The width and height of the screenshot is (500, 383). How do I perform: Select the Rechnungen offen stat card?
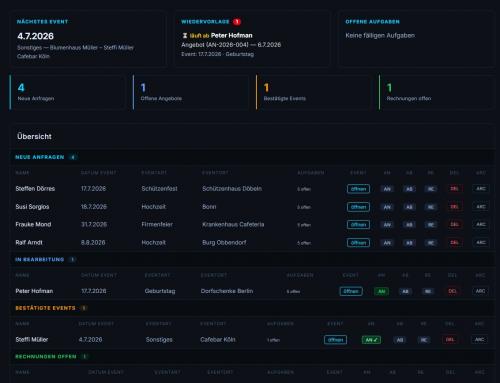[437, 92]
